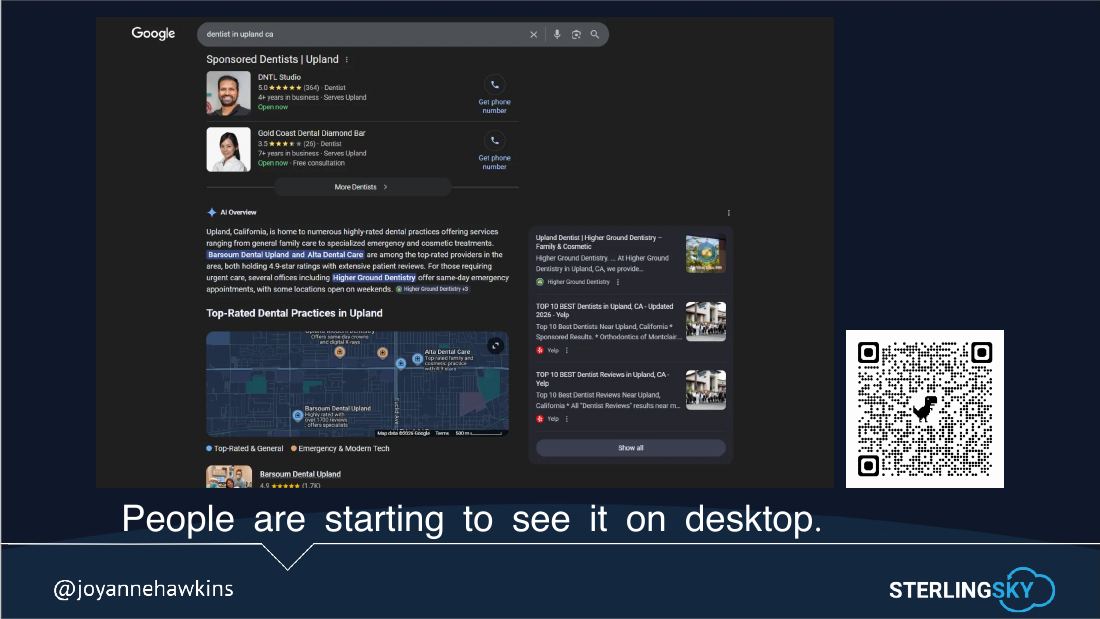Select the Alta Dental Care map pin
Screen dimensions: 1100x619
(417, 359)
